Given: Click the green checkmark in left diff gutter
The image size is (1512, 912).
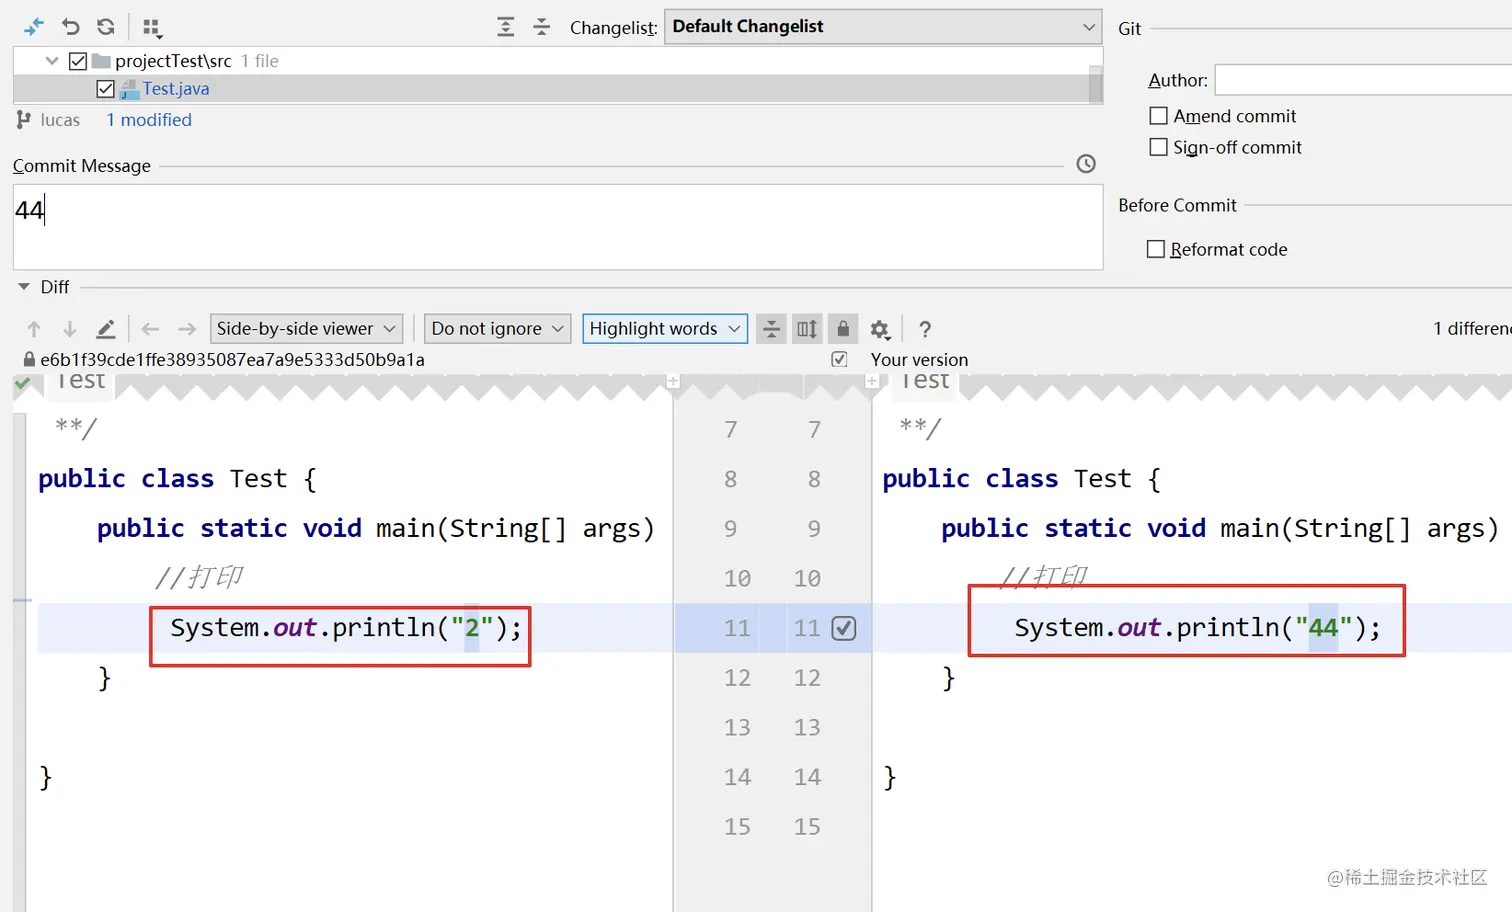Looking at the screenshot, I should pos(22,382).
